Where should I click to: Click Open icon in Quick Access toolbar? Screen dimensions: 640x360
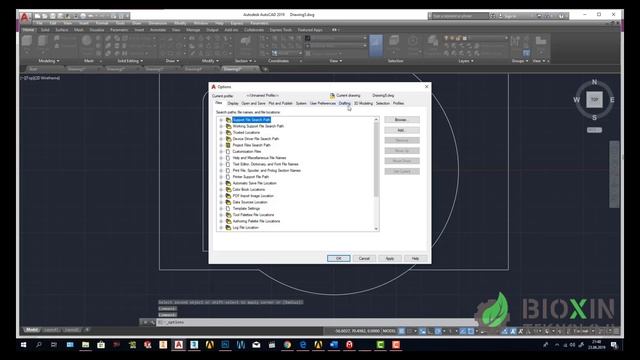pyautogui.click(x=45, y=16)
